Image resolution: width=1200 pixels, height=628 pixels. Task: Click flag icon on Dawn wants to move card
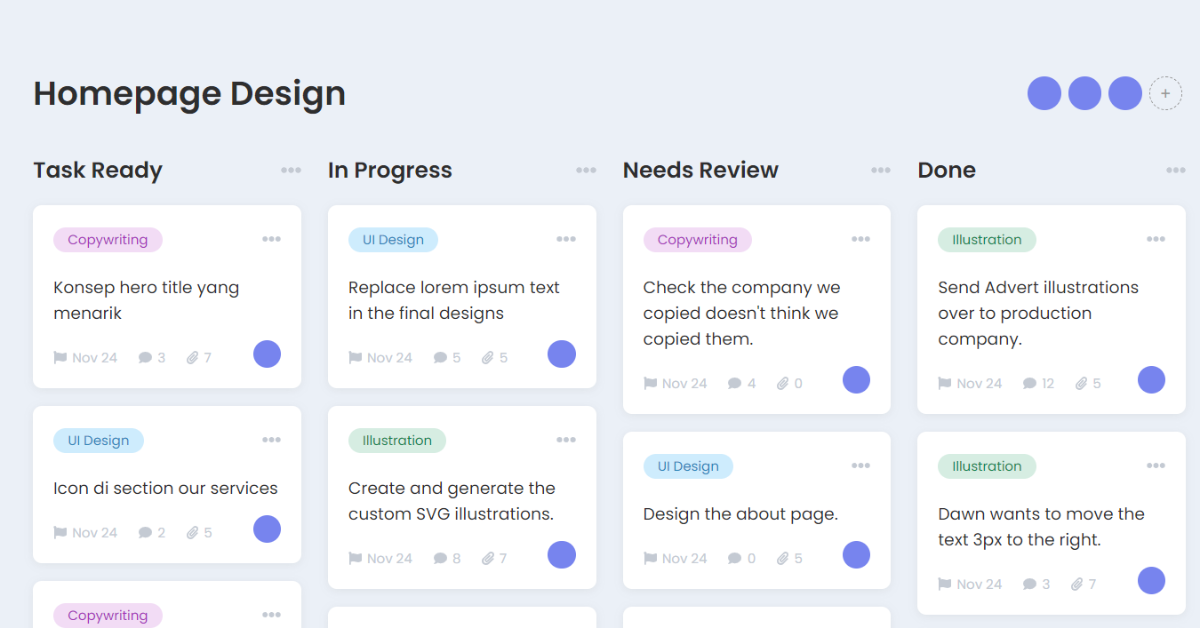coord(945,585)
